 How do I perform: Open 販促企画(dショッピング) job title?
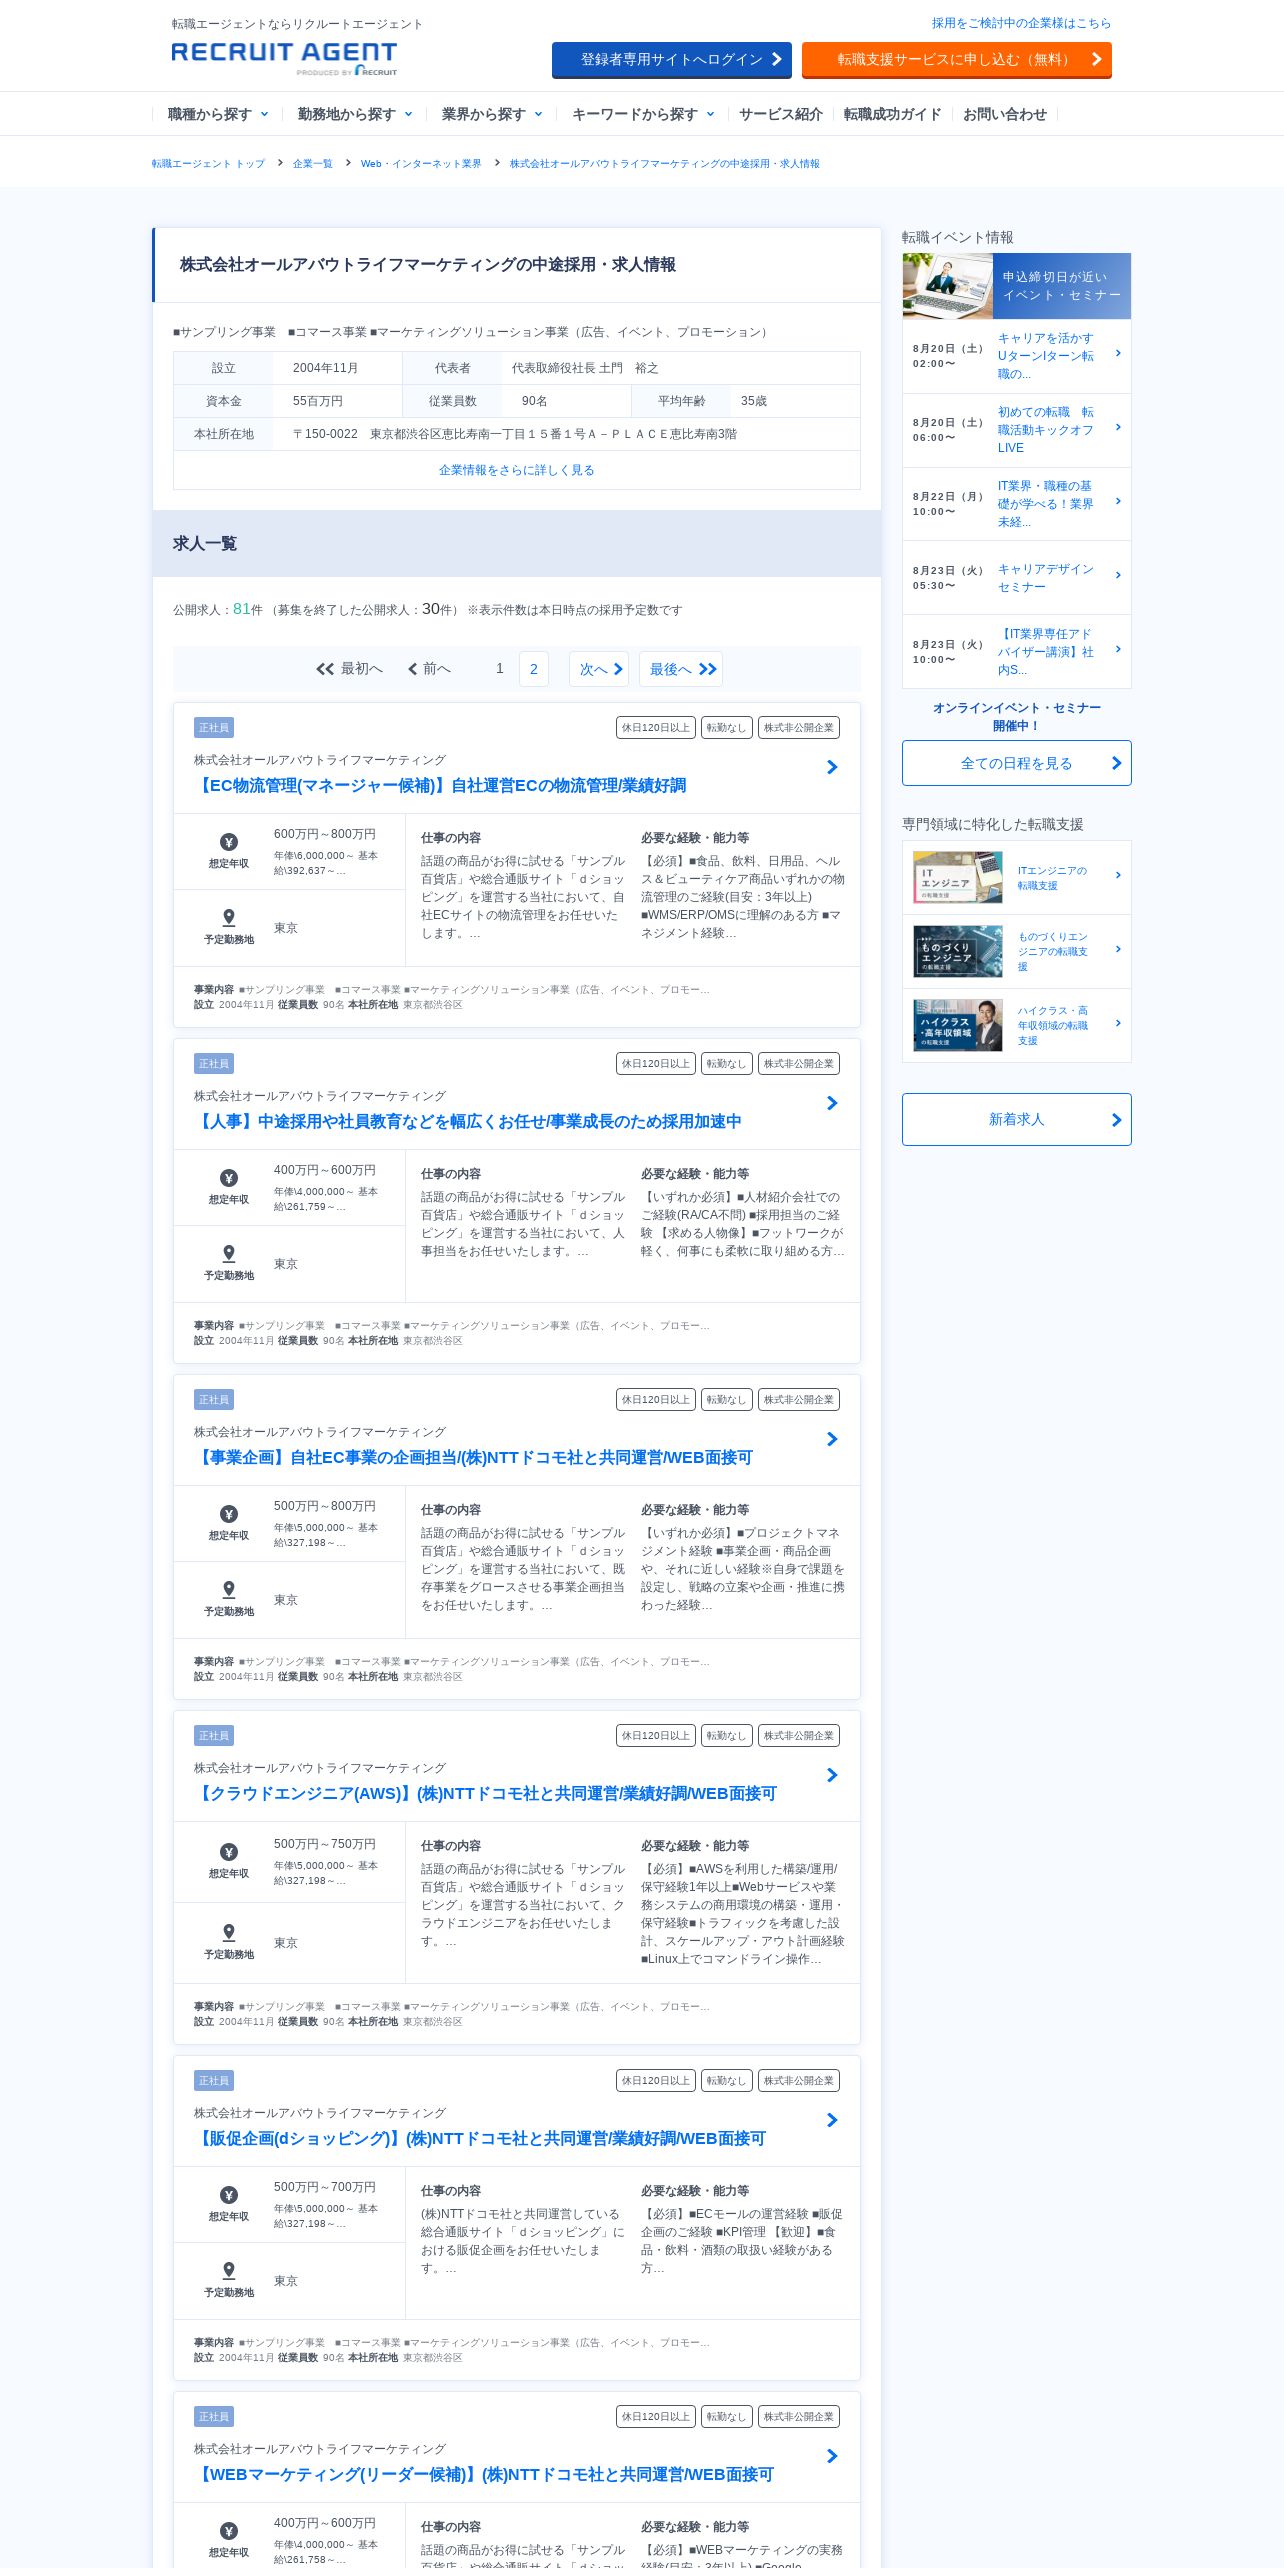click(x=480, y=2138)
